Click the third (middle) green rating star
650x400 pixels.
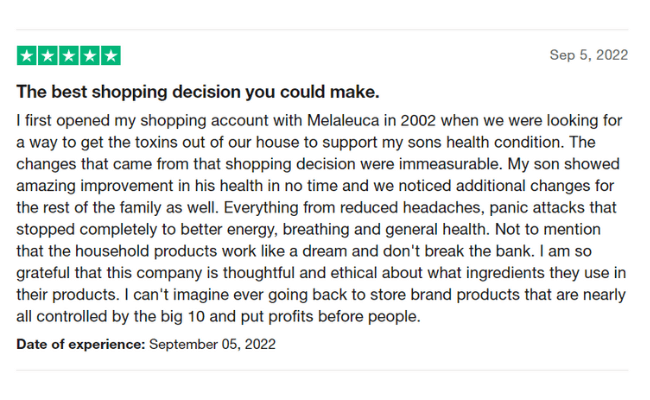(x=69, y=56)
